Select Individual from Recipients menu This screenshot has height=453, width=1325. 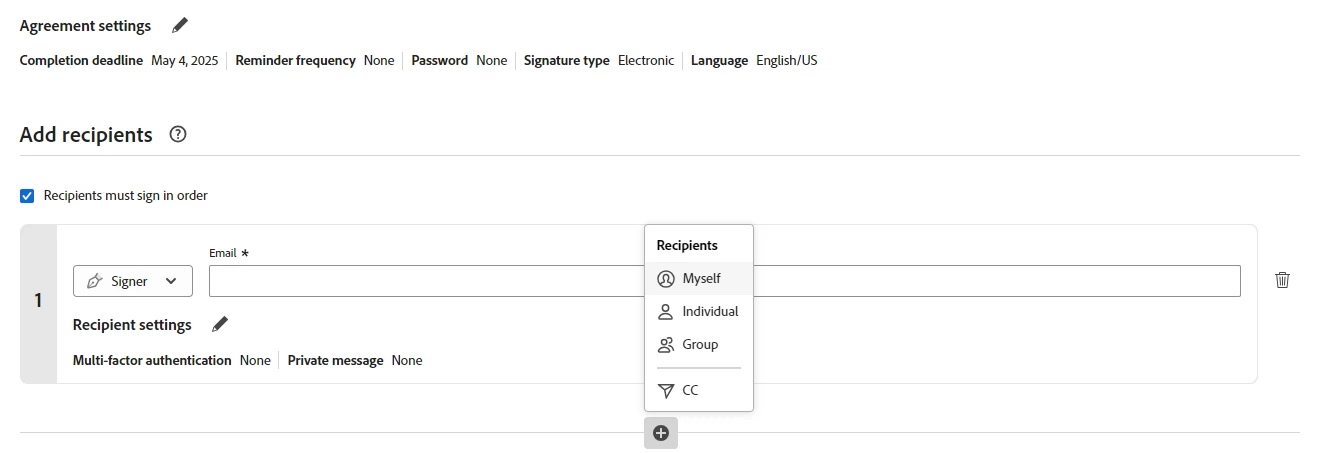coord(710,312)
